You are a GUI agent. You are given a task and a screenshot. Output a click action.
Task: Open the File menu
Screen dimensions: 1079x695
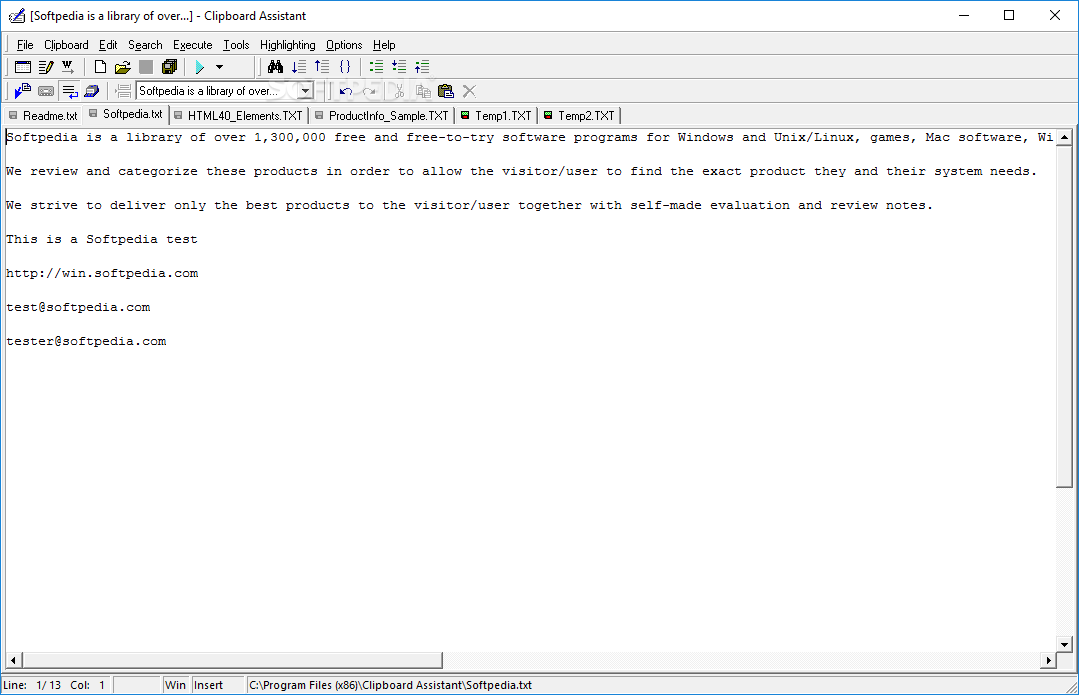(25, 45)
